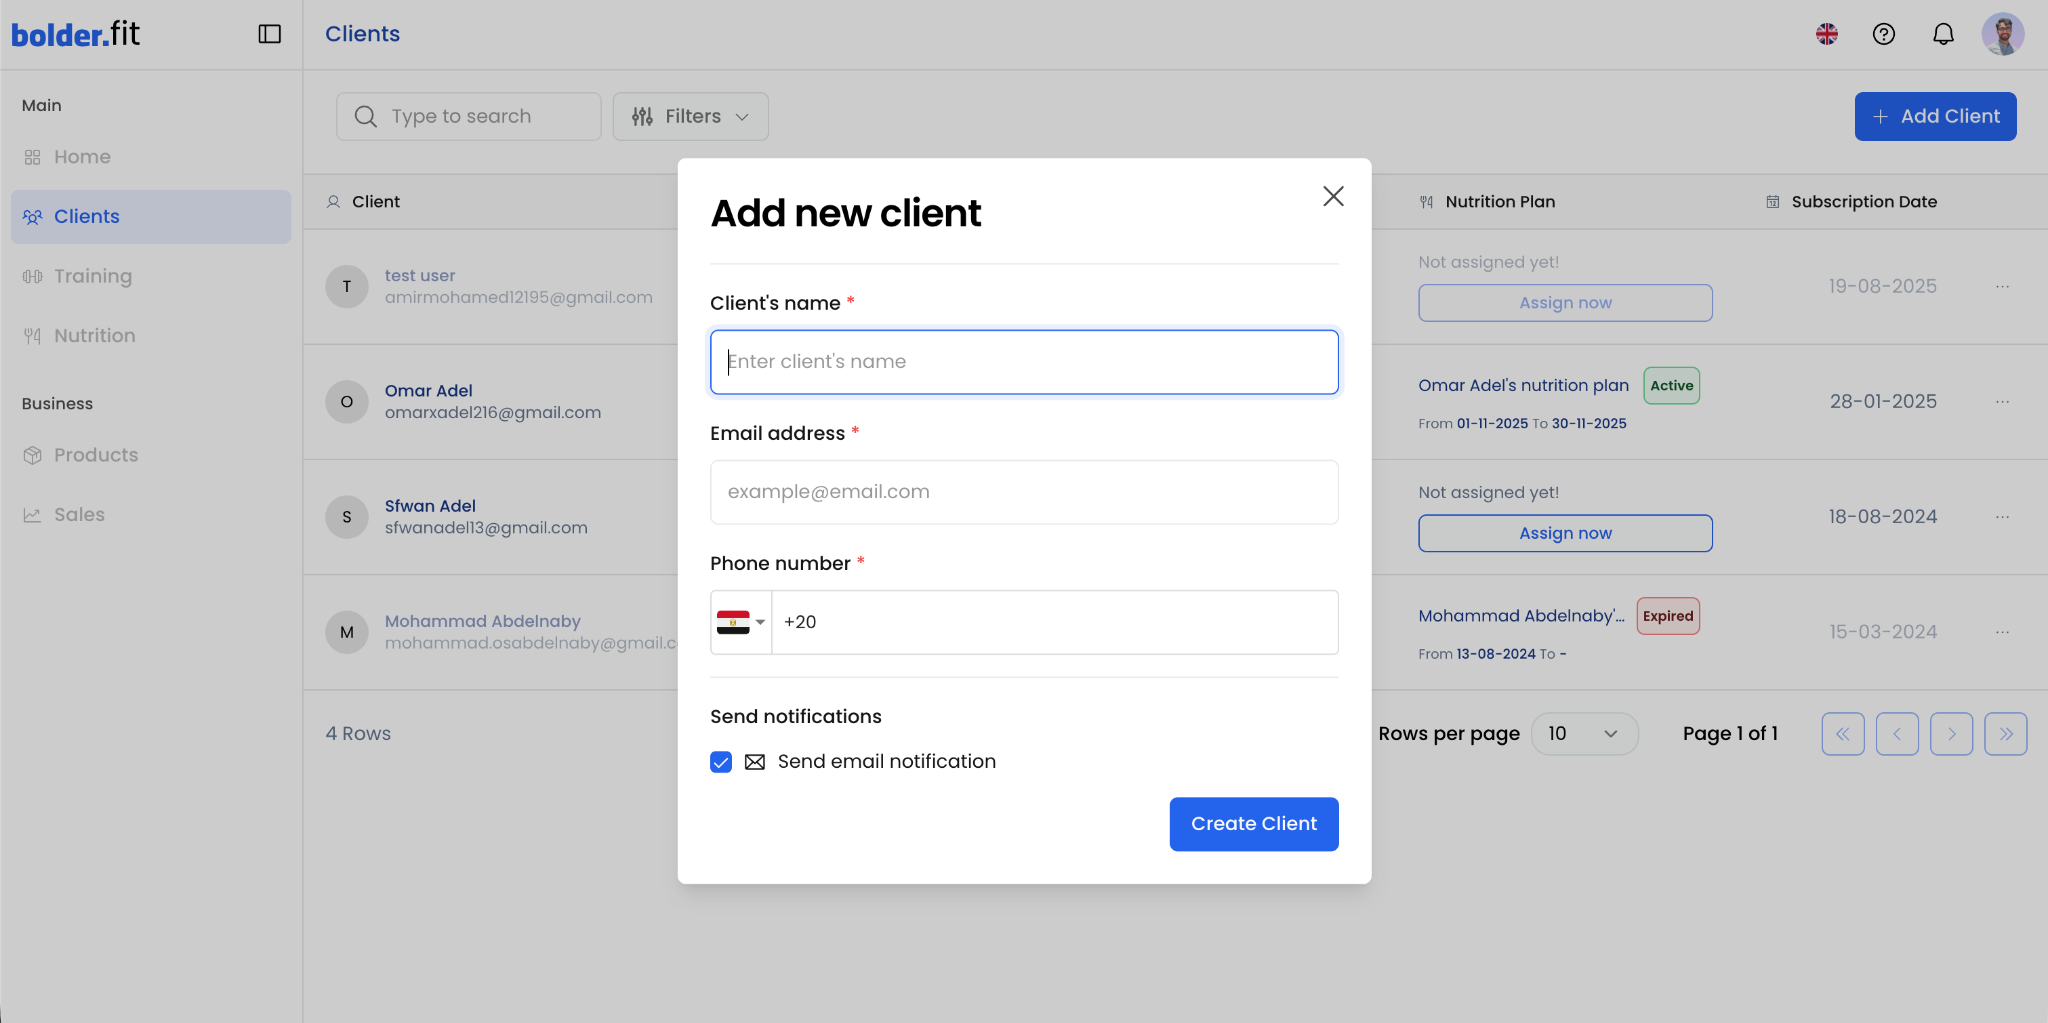Open row options for Omar Adel

(2002, 402)
